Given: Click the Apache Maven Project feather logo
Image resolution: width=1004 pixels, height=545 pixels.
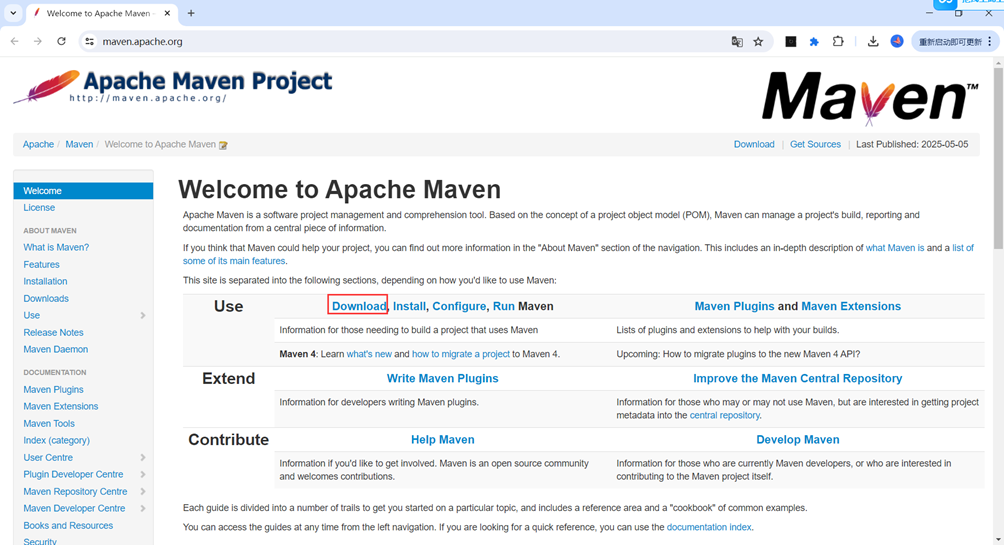Looking at the screenshot, I should click(173, 86).
